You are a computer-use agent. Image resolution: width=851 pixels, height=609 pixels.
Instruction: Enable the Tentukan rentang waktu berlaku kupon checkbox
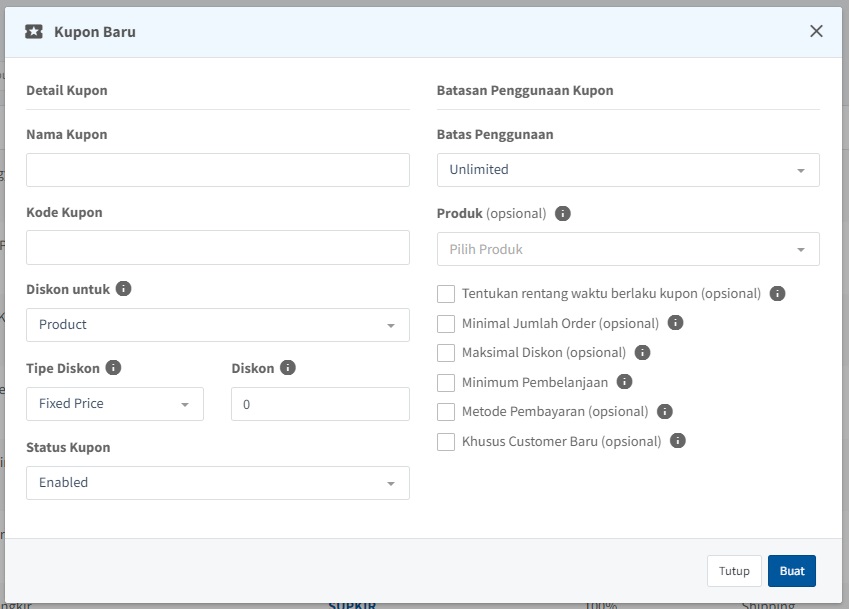pyautogui.click(x=446, y=294)
